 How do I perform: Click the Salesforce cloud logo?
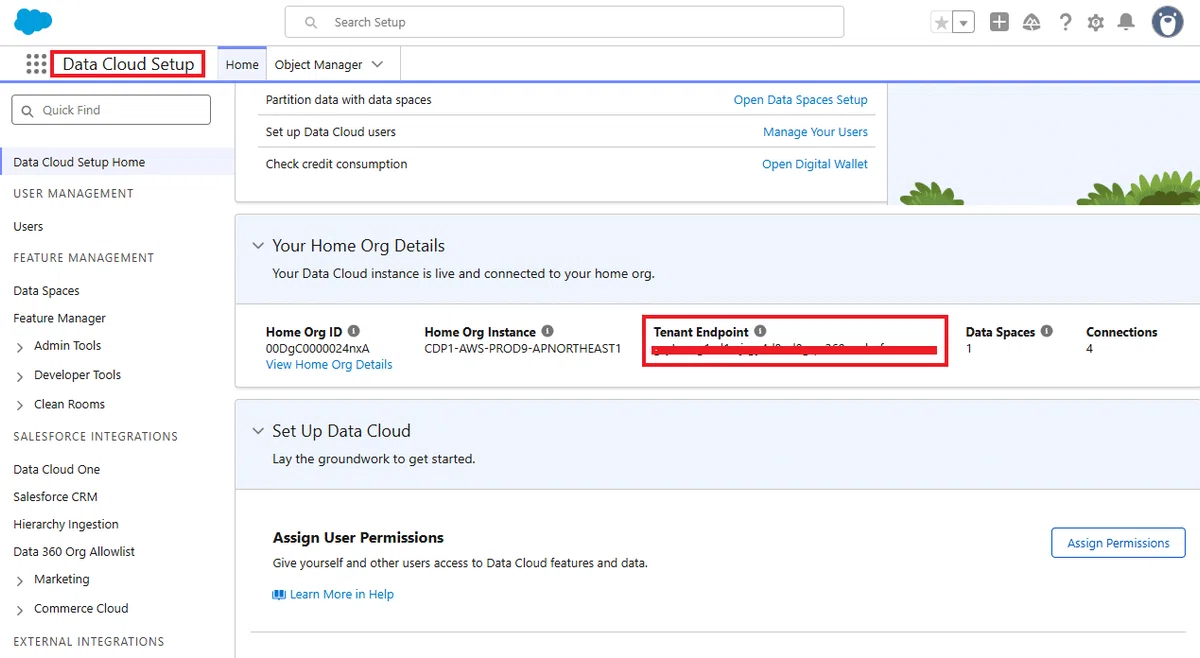click(x=33, y=21)
